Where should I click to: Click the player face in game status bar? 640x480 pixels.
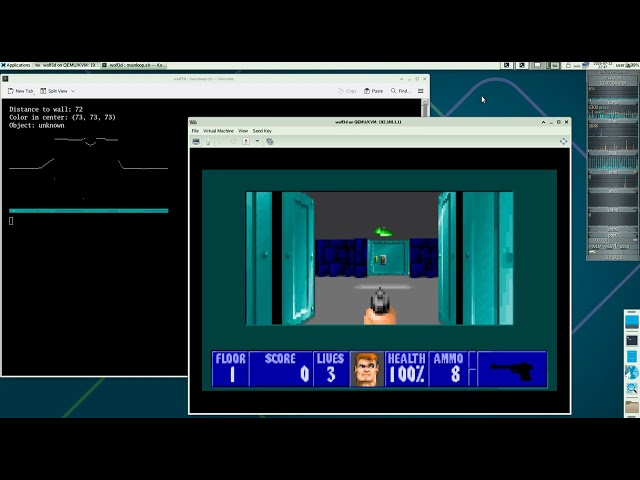click(367, 369)
